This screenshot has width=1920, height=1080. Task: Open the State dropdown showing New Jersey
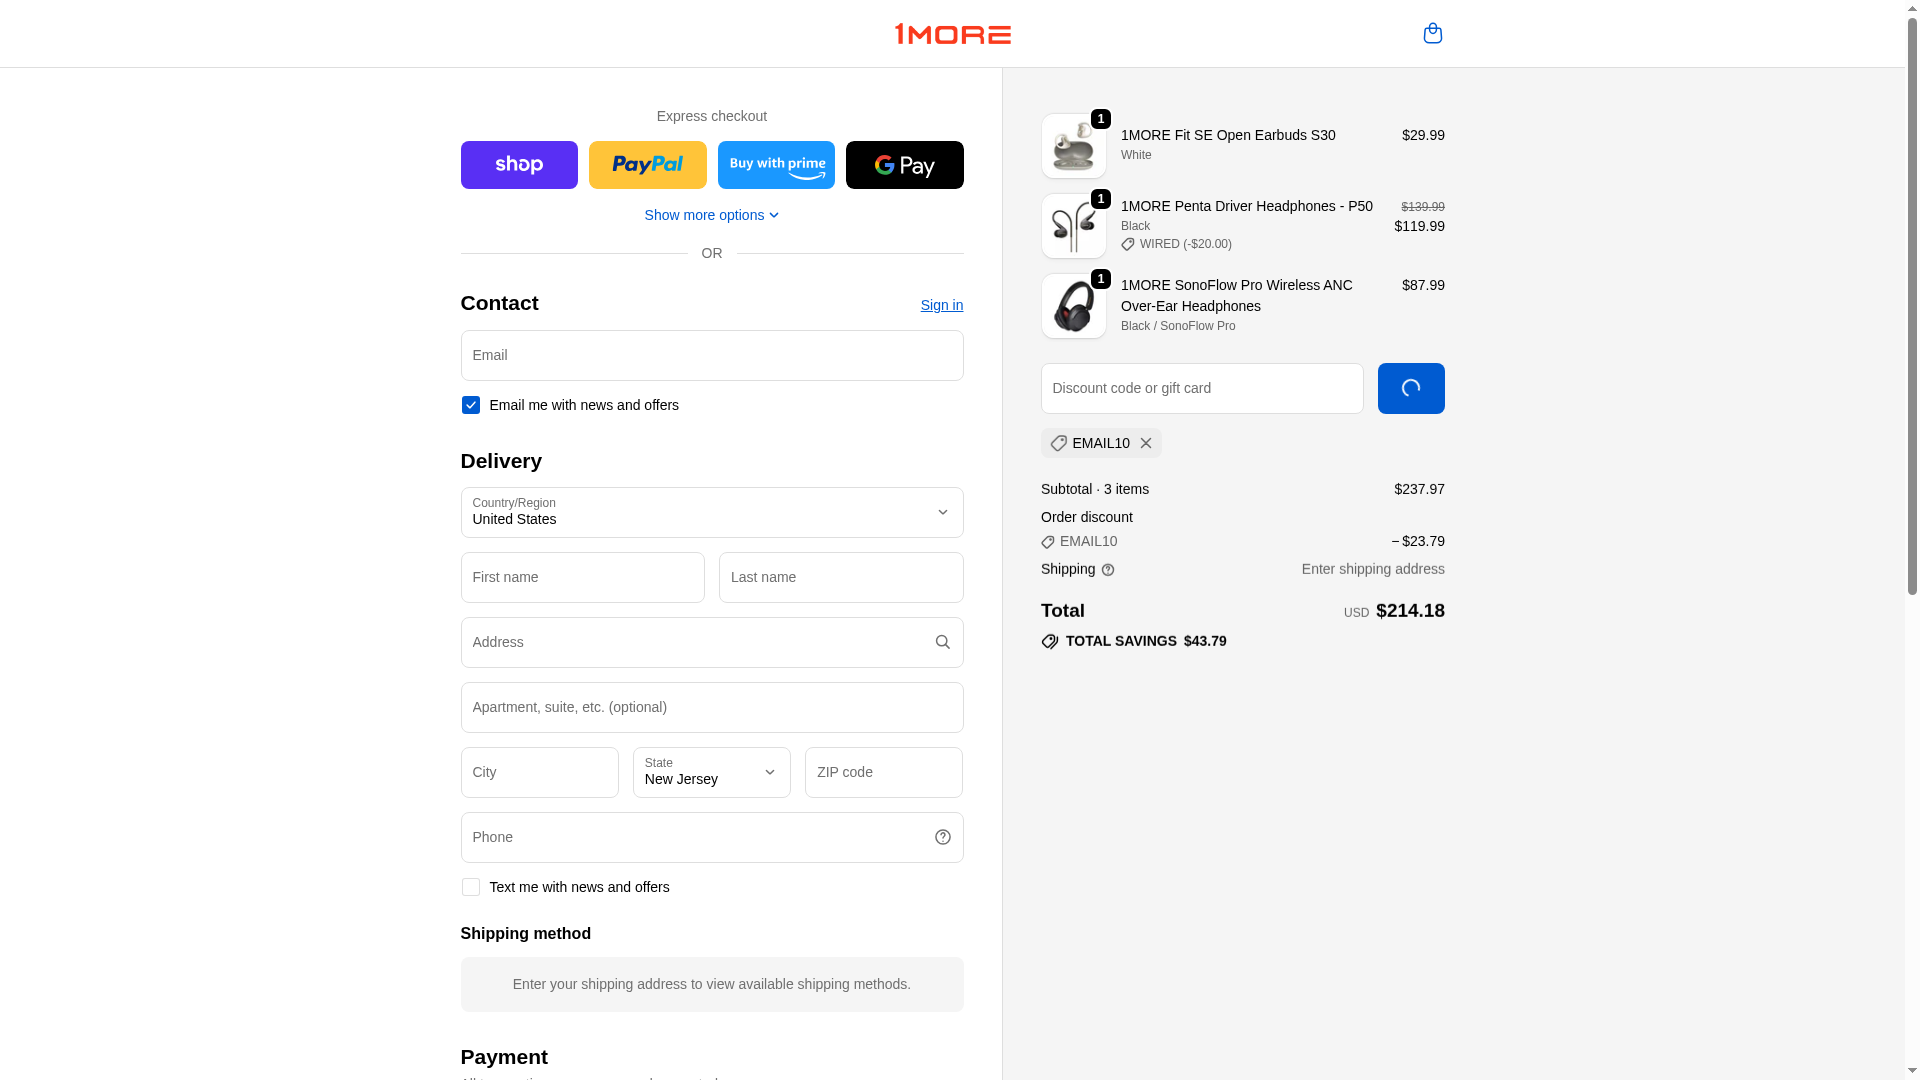(x=712, y=772)
